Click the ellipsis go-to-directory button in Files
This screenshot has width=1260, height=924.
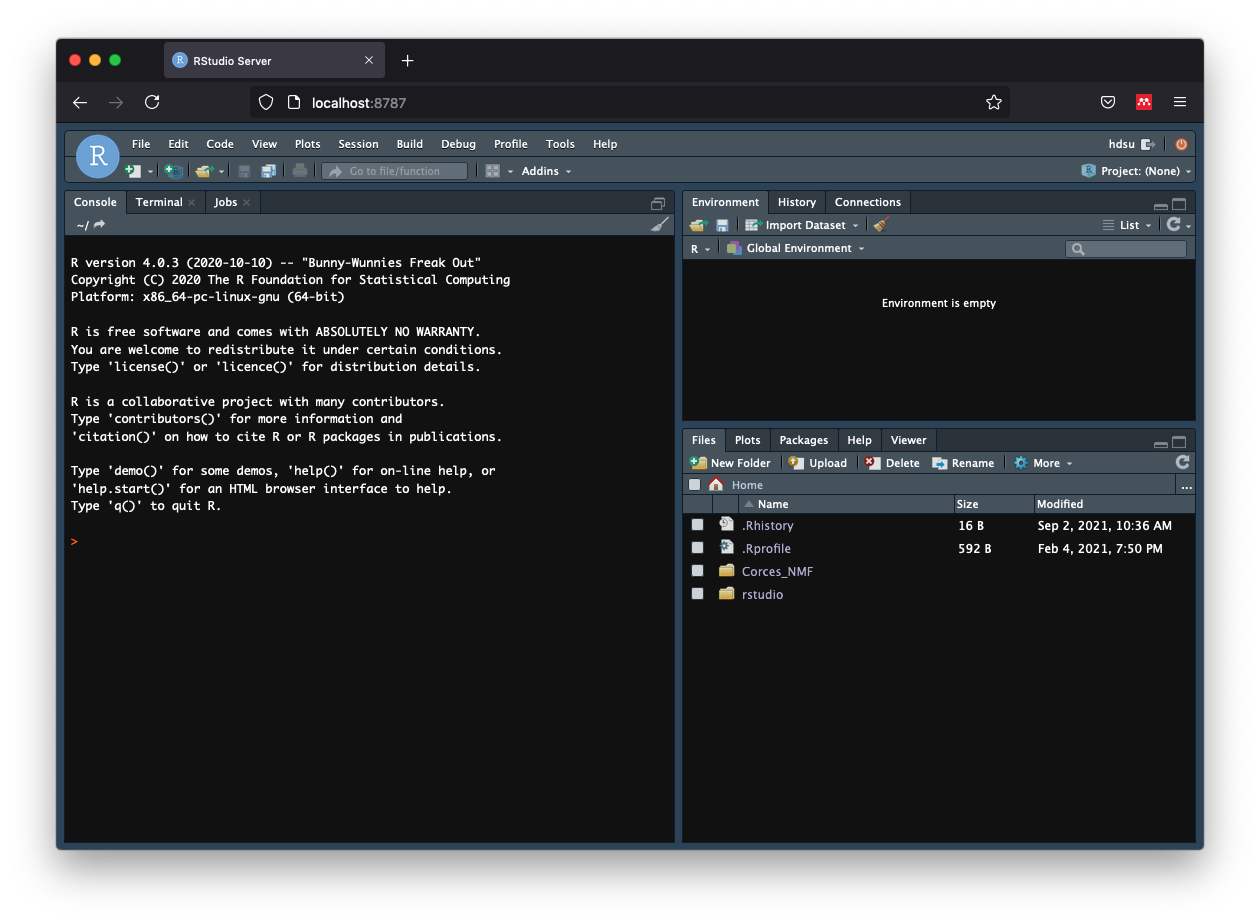(1186, 486)
